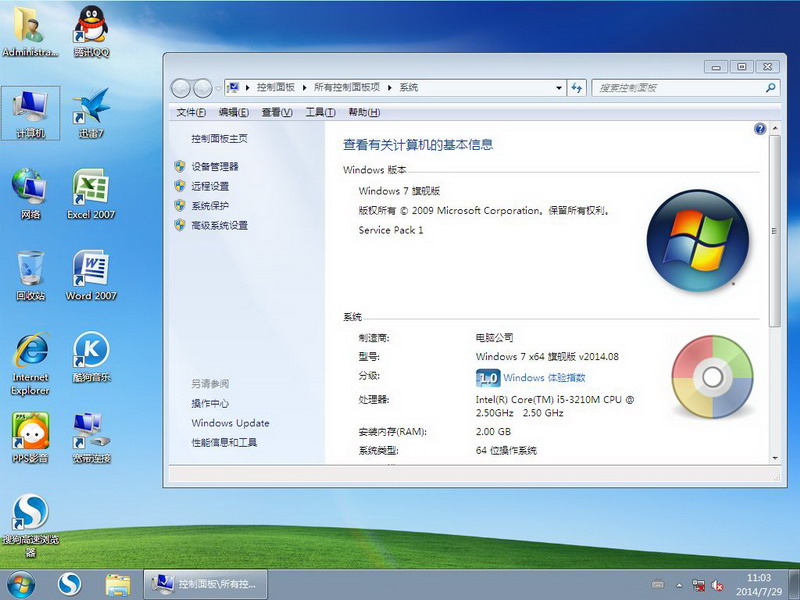Go to 控制面板主页

click(x=219, y=139)
